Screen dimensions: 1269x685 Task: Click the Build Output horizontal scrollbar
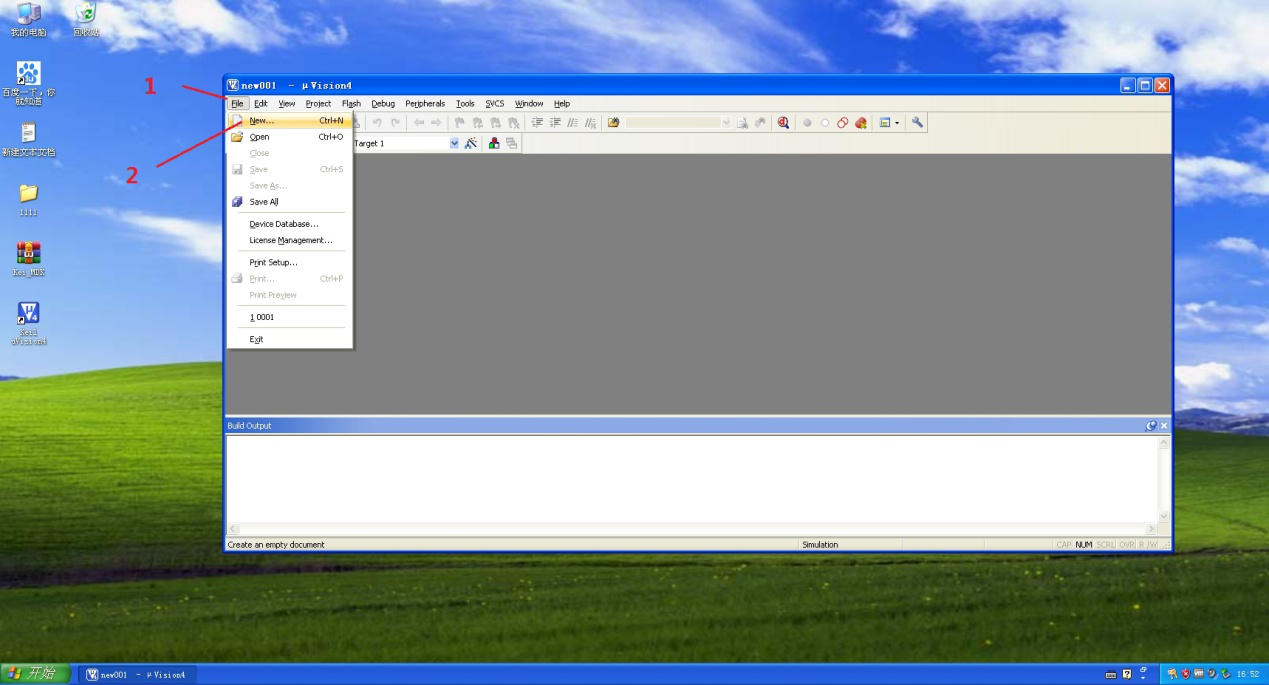690,528
